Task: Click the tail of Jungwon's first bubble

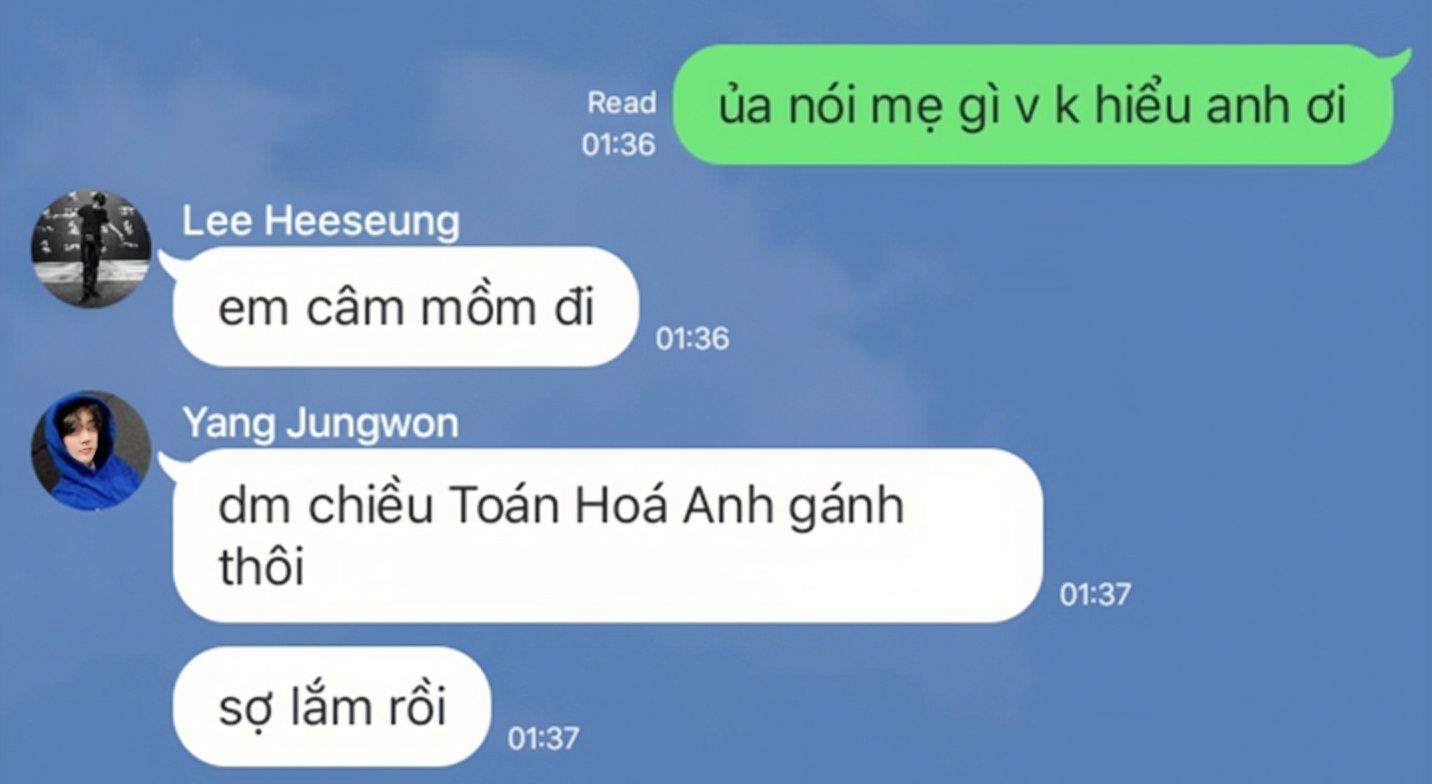Action: 172,466
